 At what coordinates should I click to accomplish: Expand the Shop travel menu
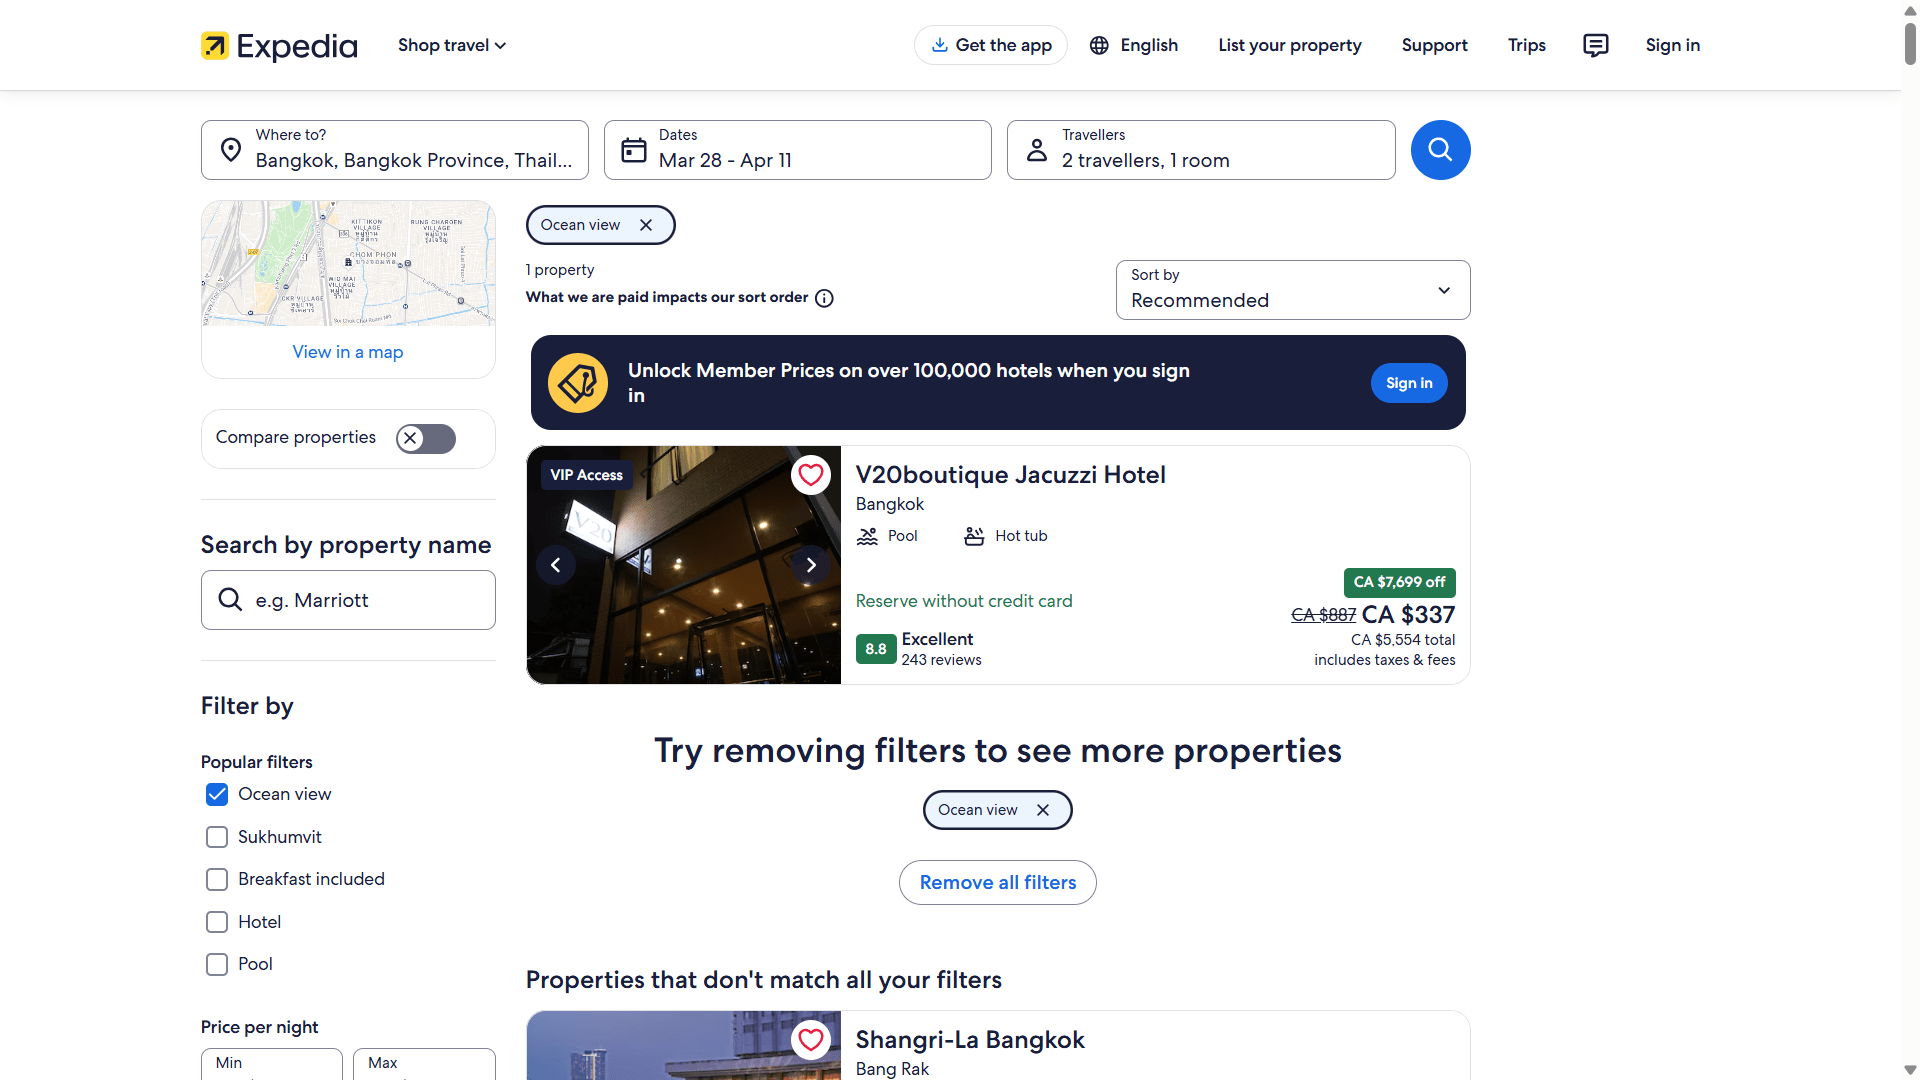point(452,45)
